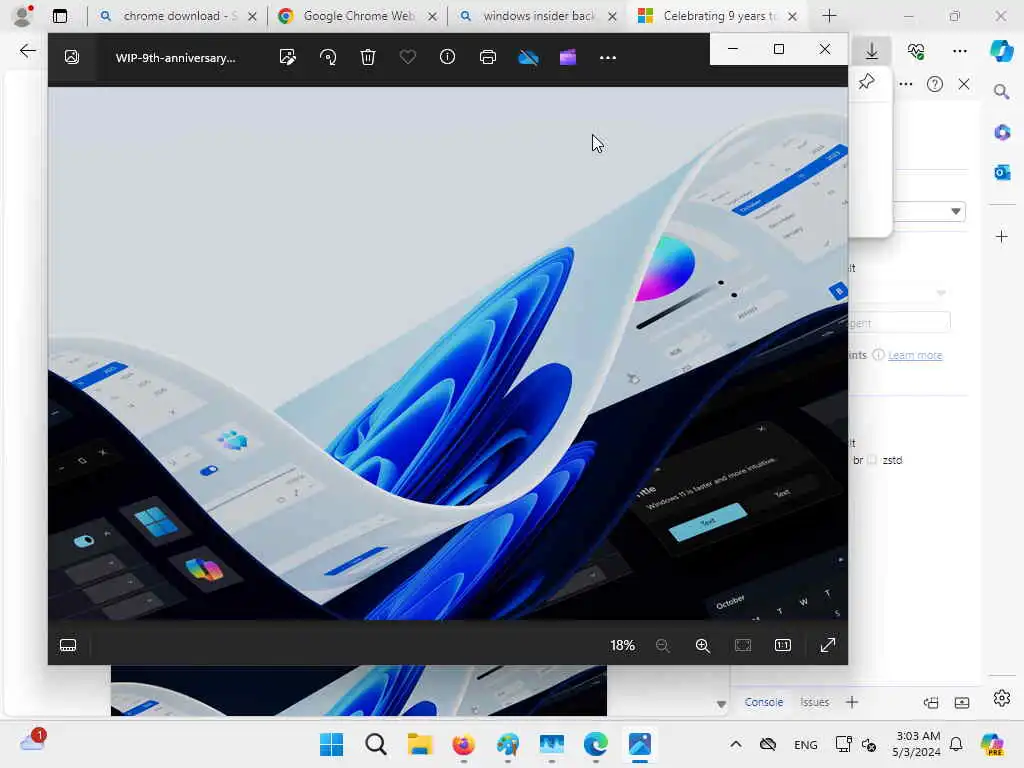Open the file info panel in Photos

(447, 57)
